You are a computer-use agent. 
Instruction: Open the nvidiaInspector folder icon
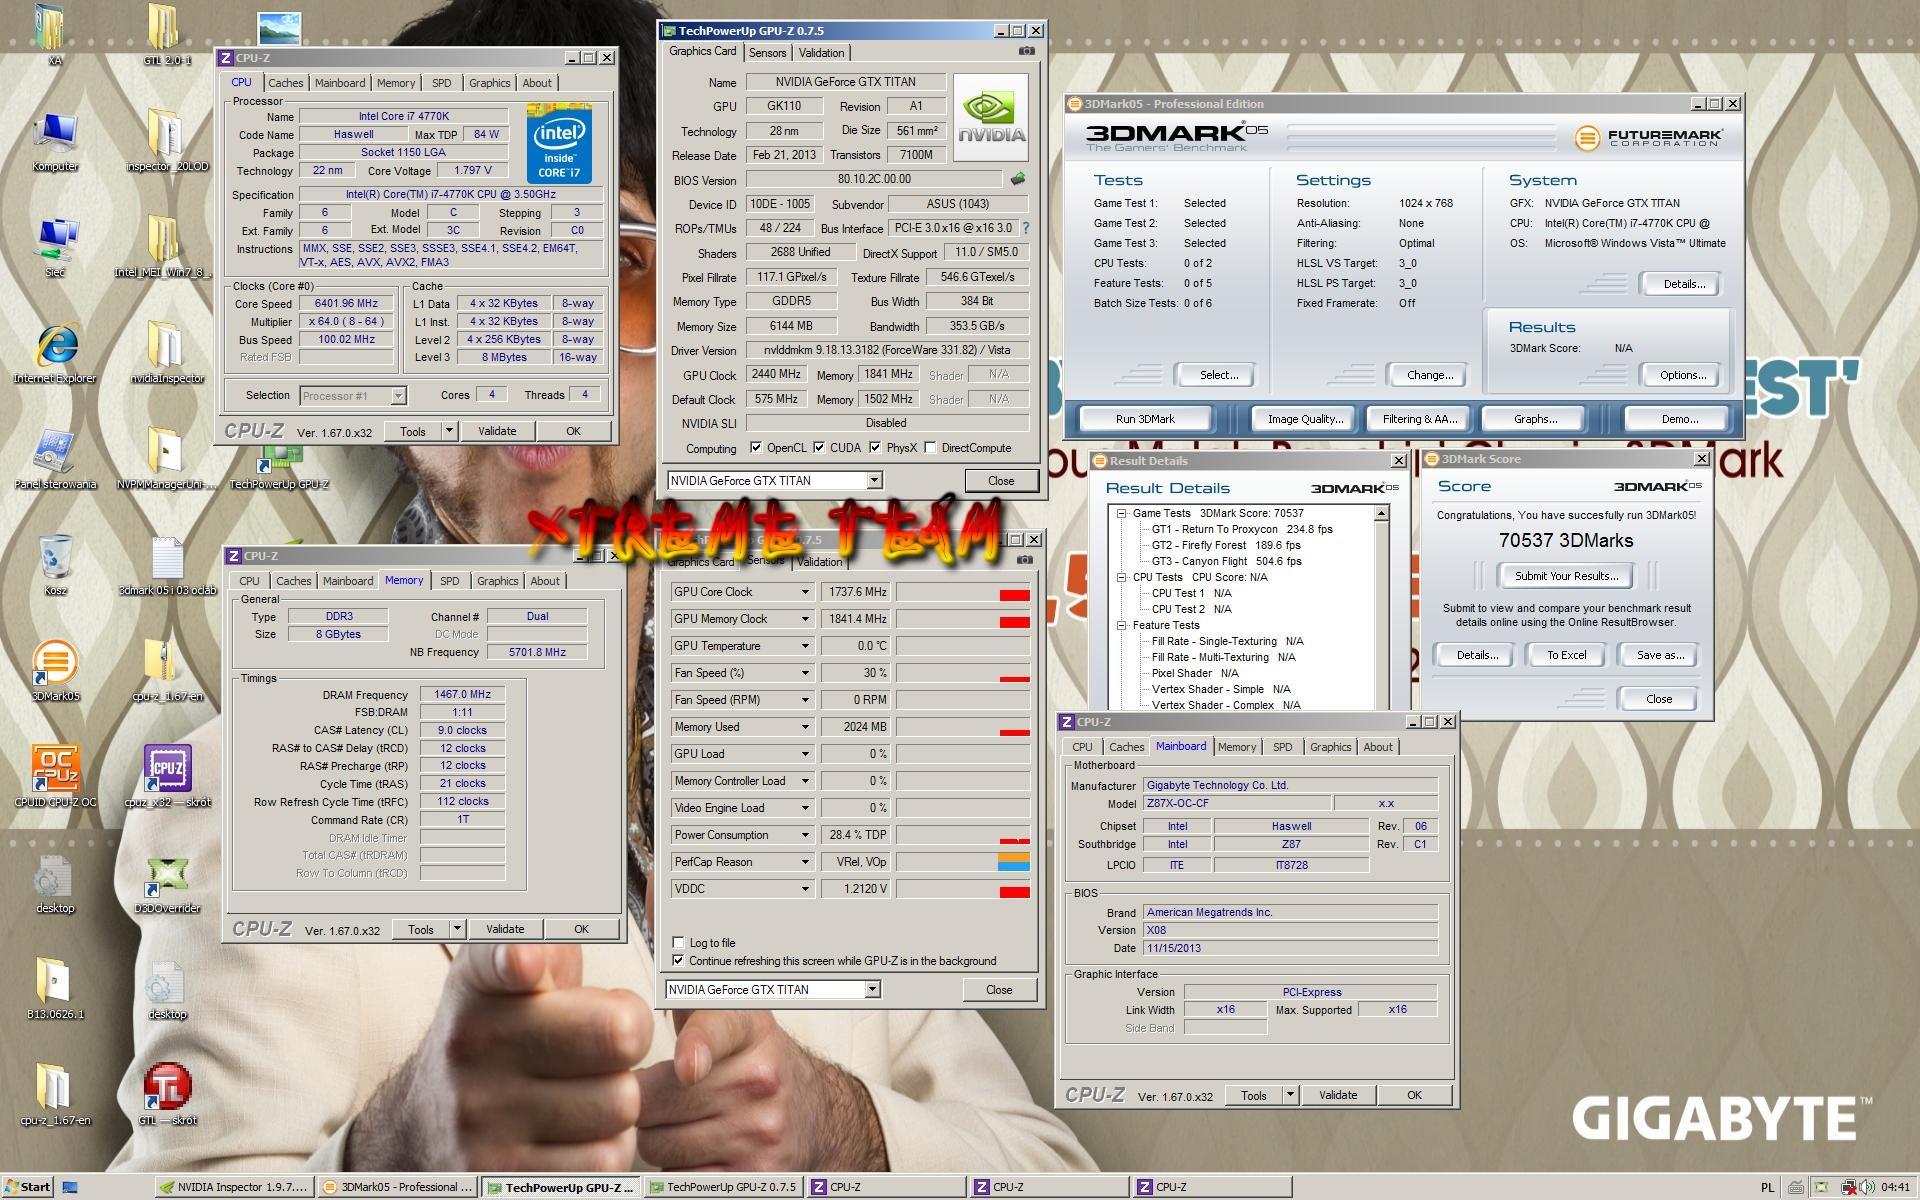167,352
